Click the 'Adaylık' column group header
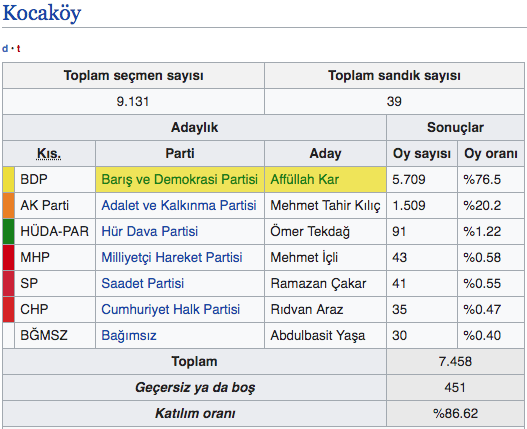This screenshot has width=527, height=429. click(x=194, y=127)
